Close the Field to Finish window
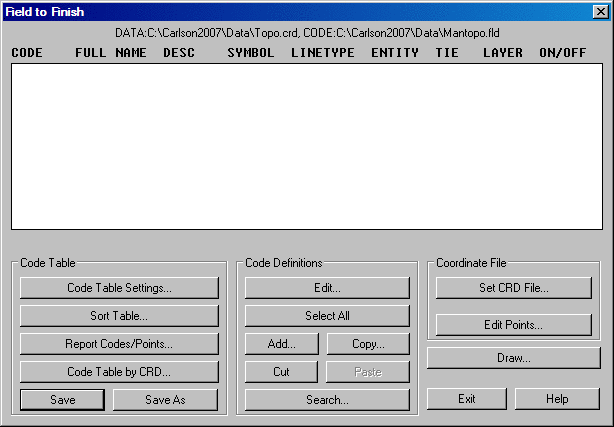The height and width of the screenshot is (427, 614). [600, 12]
